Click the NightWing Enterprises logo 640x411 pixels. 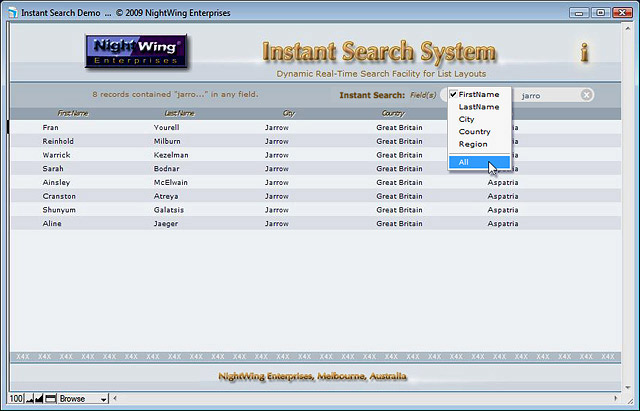(136, 51)
